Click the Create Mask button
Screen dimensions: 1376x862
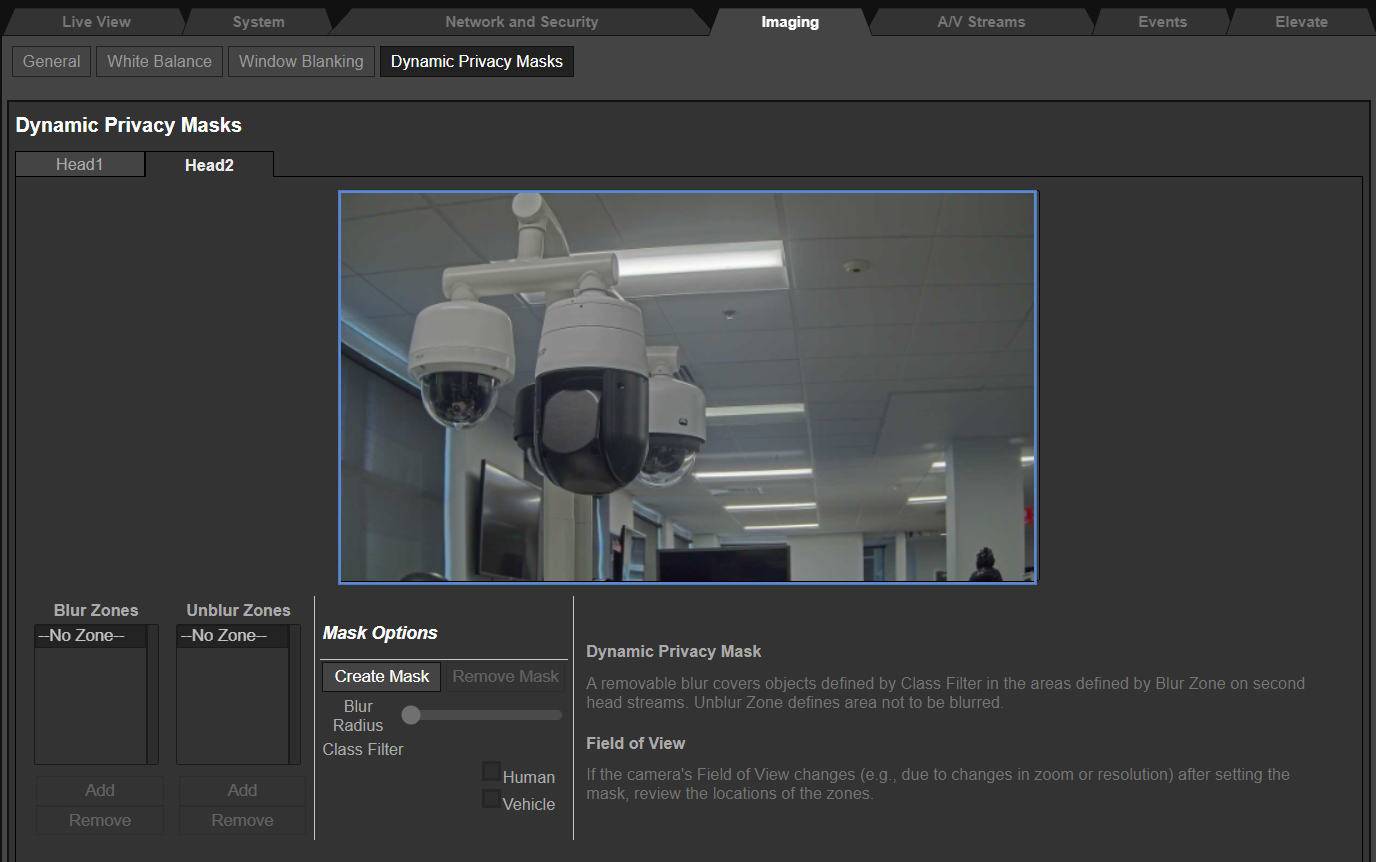(x=382, y=676)
